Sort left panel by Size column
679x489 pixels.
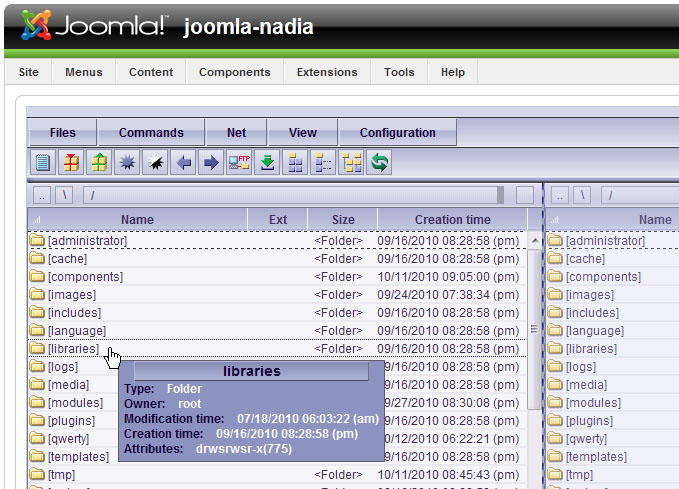(343, 220)
